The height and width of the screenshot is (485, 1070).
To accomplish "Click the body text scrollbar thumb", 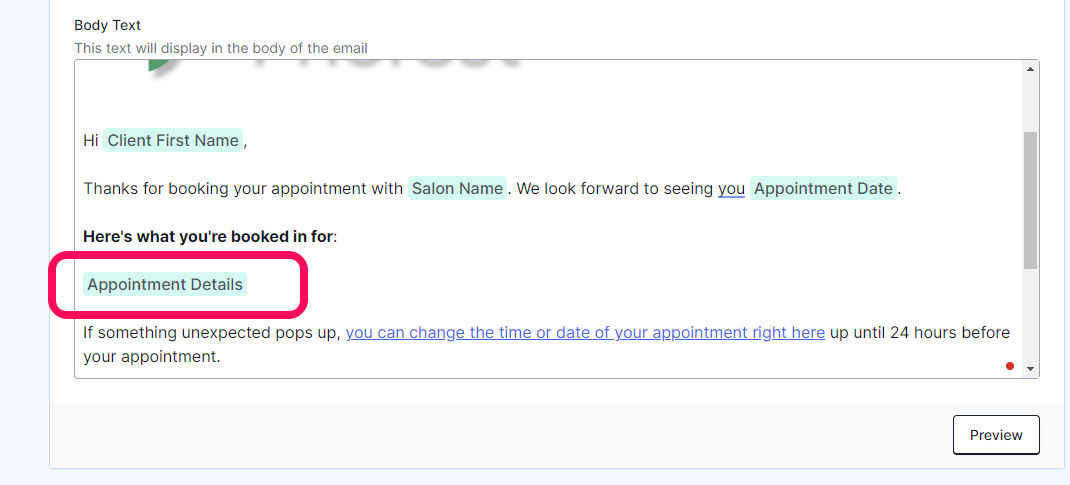I will 1030,200.
